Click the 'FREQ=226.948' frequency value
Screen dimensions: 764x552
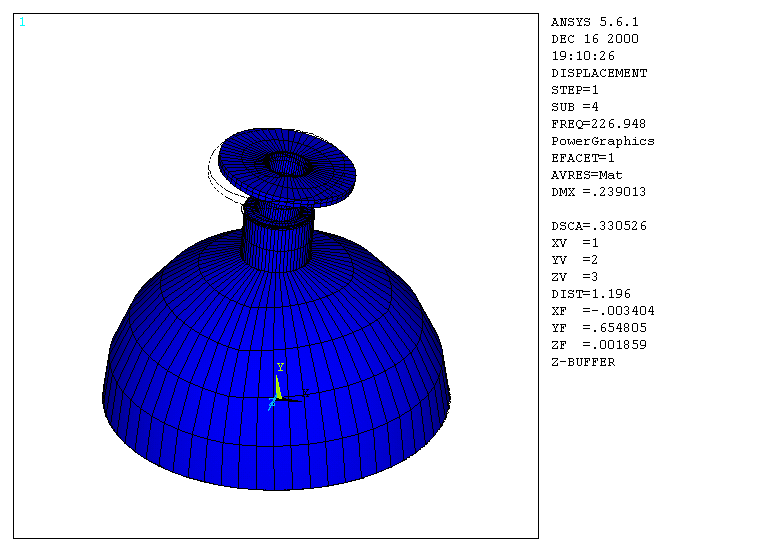[x=598, y=124]
